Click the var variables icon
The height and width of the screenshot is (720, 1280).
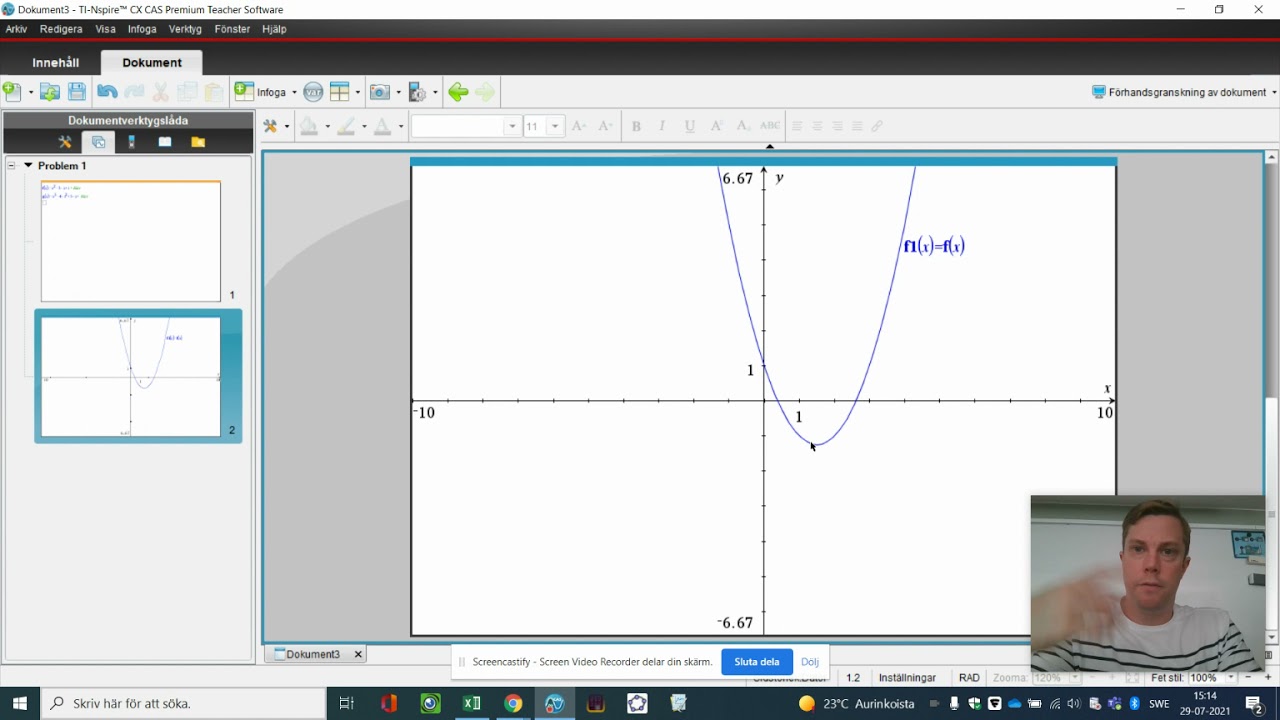[313, 92]
